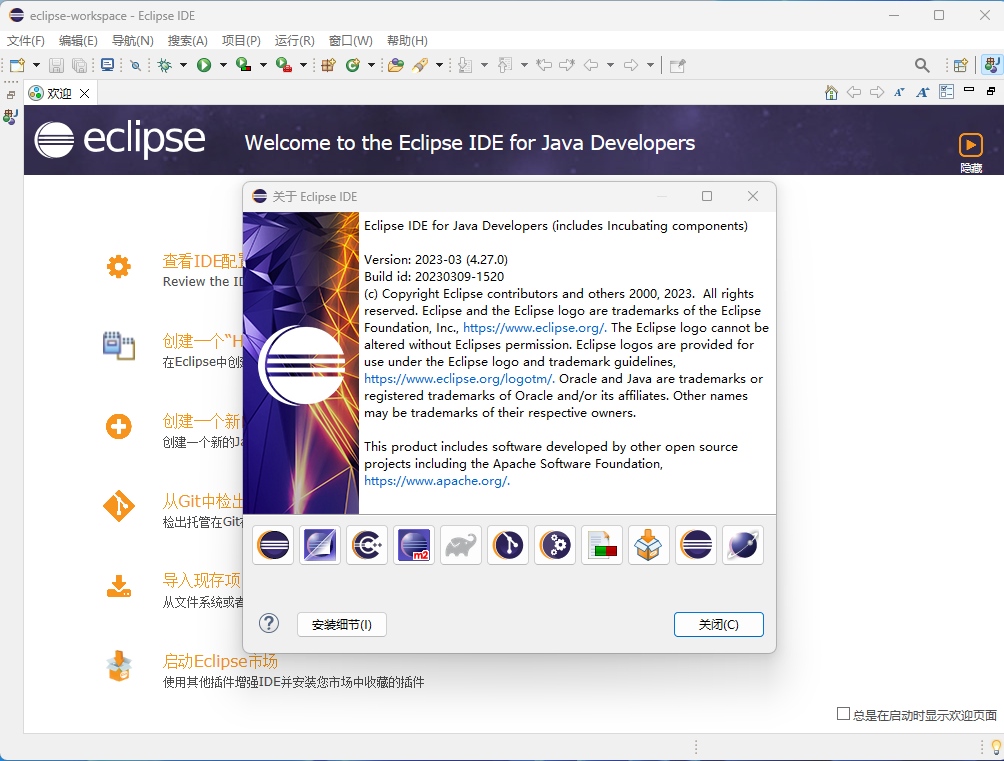Expand the External Tools dropdown arrow
This screenshot has height=761, width=1004.
point(303,65)
